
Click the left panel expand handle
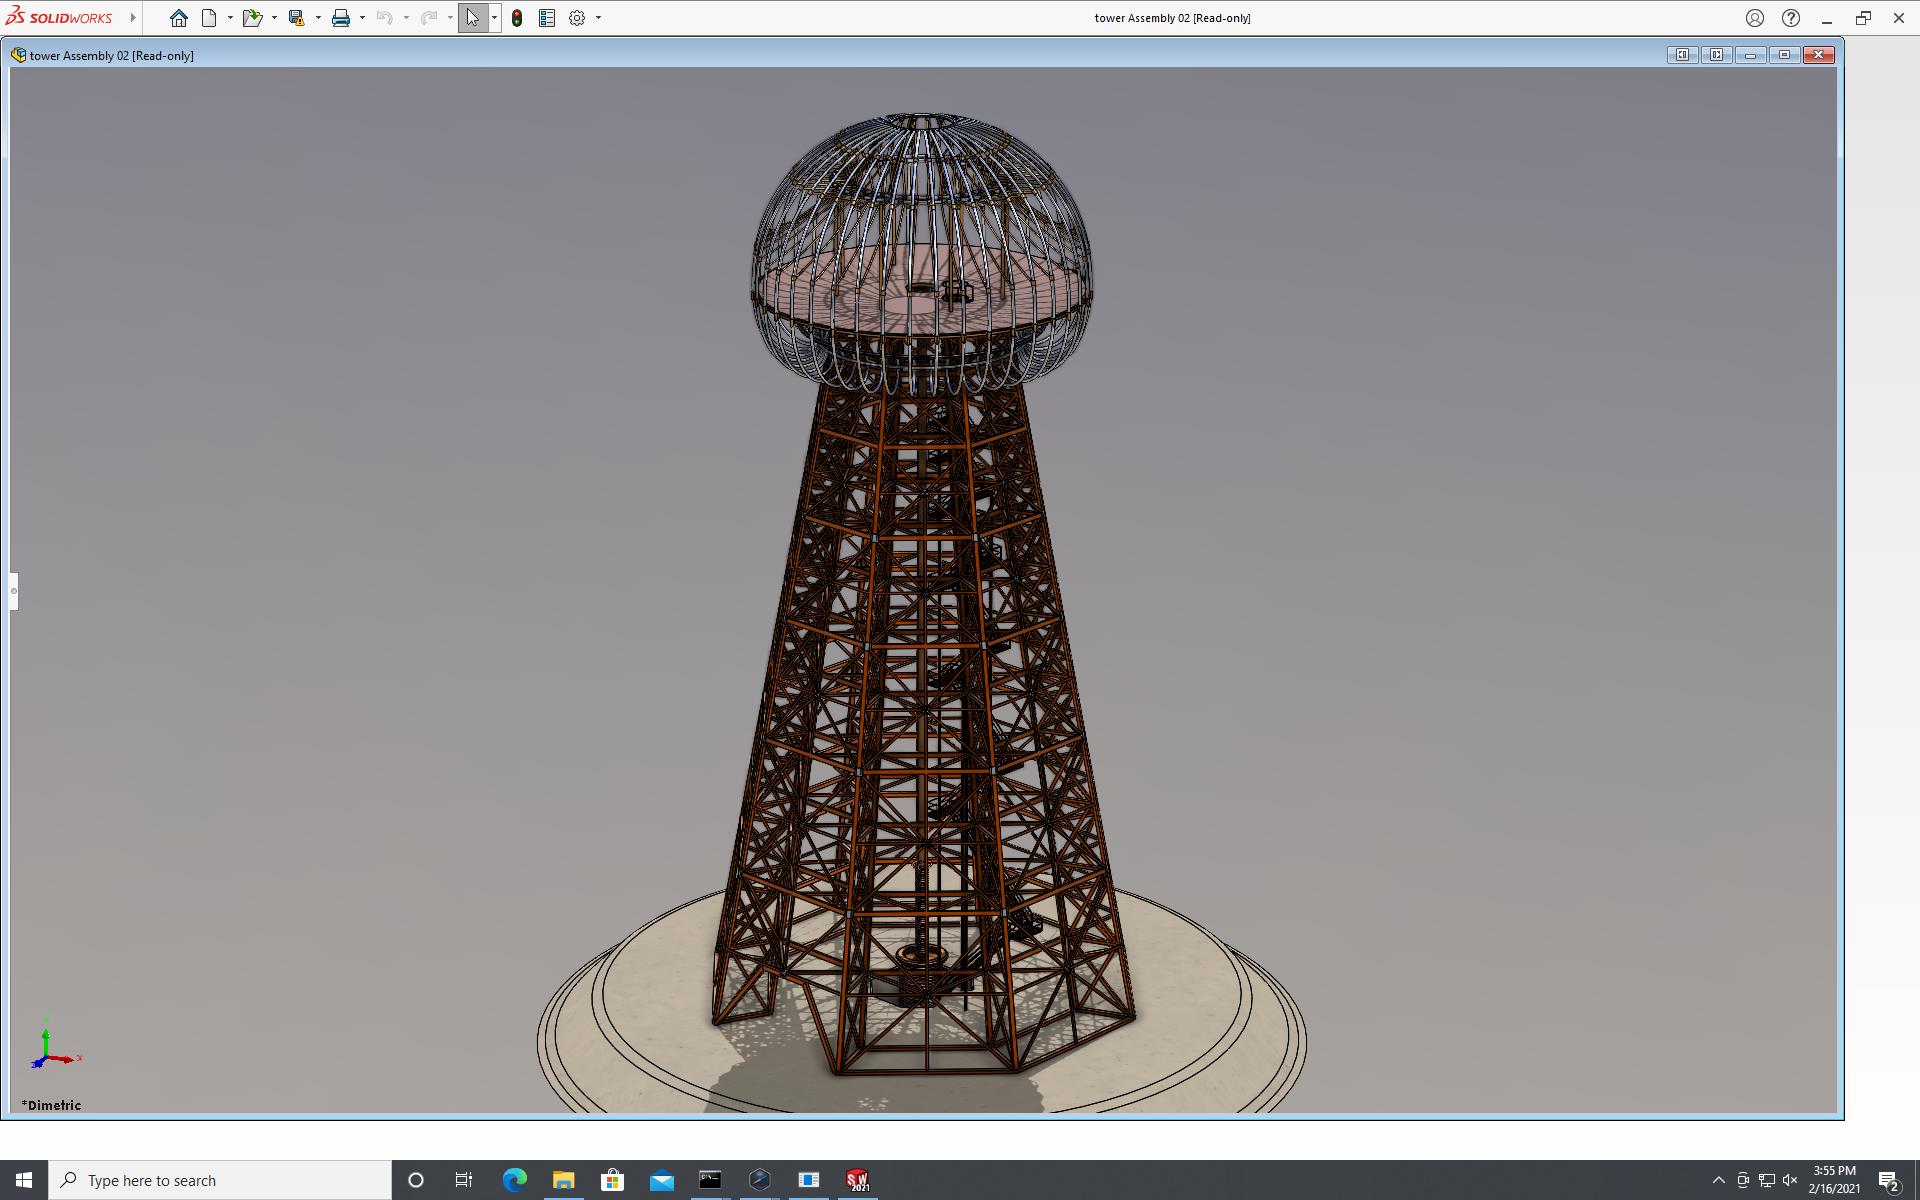14,591
